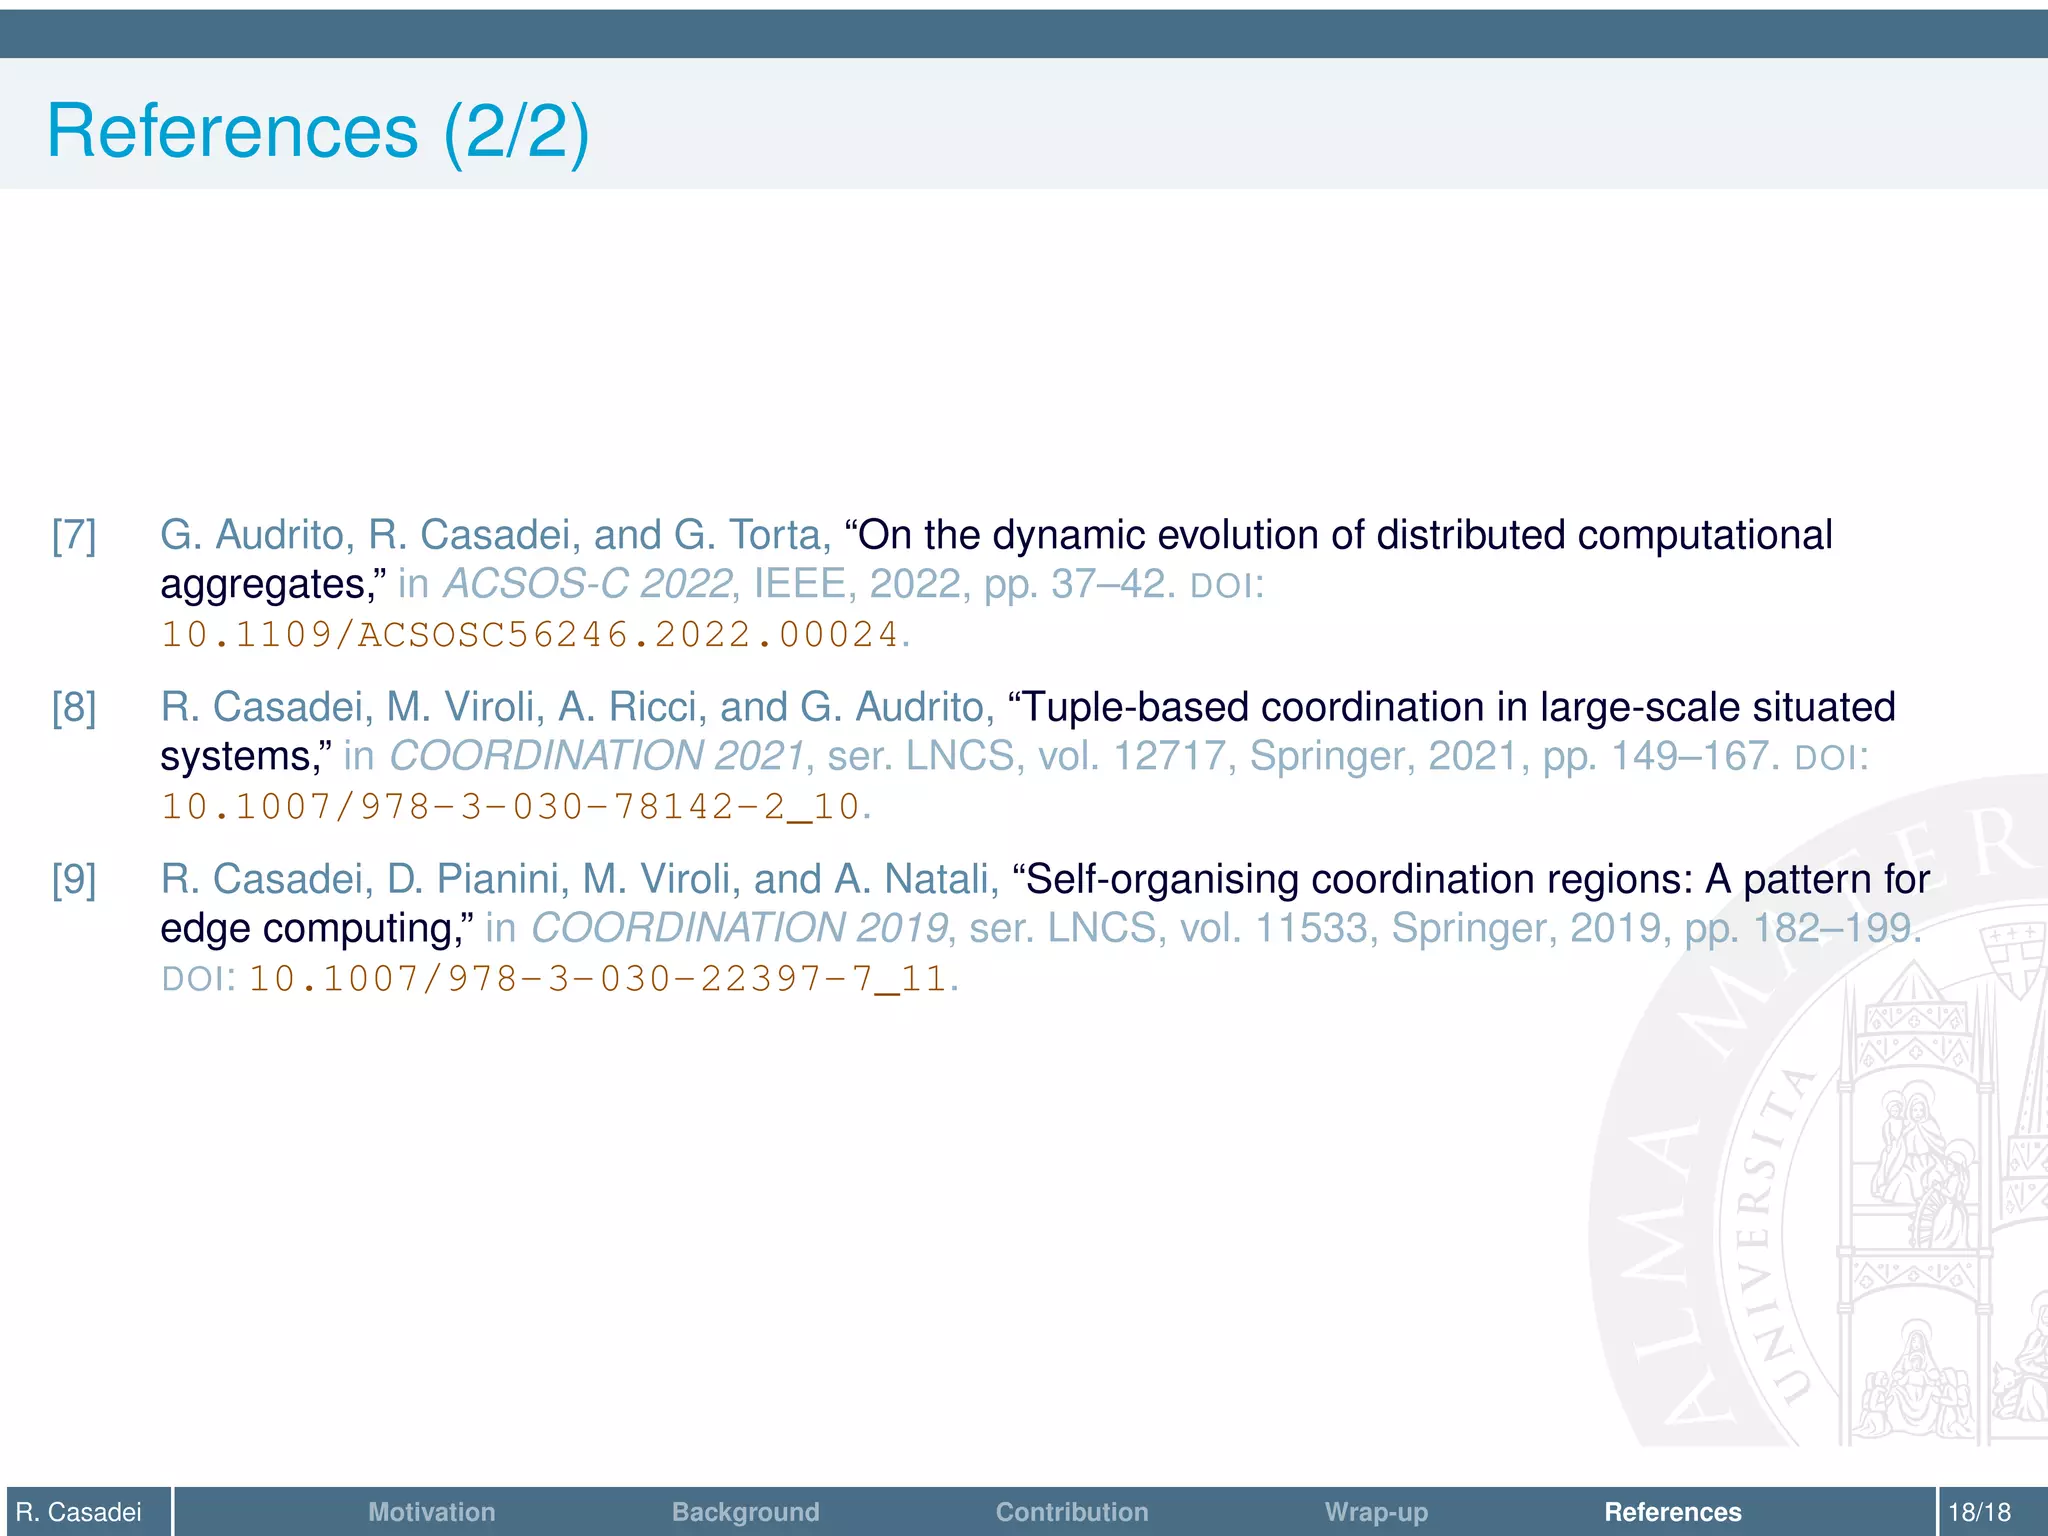Viewport: 2048px width, 1536px height.
Task: Click title 'On the dynamic evolution of distributed'
Action: (x=1206, y=535)
